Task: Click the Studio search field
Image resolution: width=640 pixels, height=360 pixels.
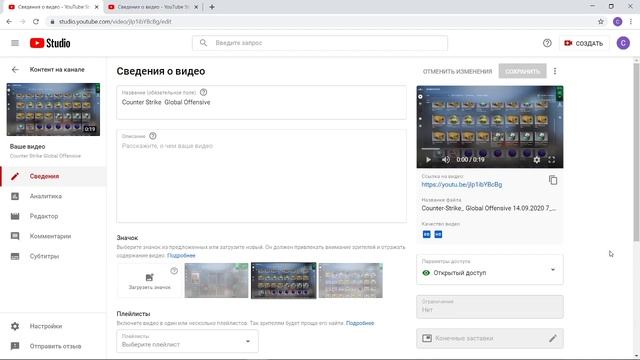Action: tap(320, 43)
